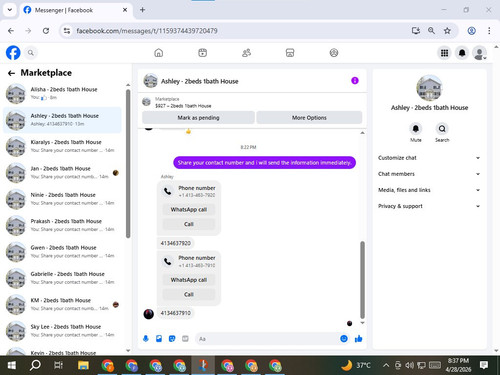
Task: Attach a photo file in composer
Action: click(159, 339)
